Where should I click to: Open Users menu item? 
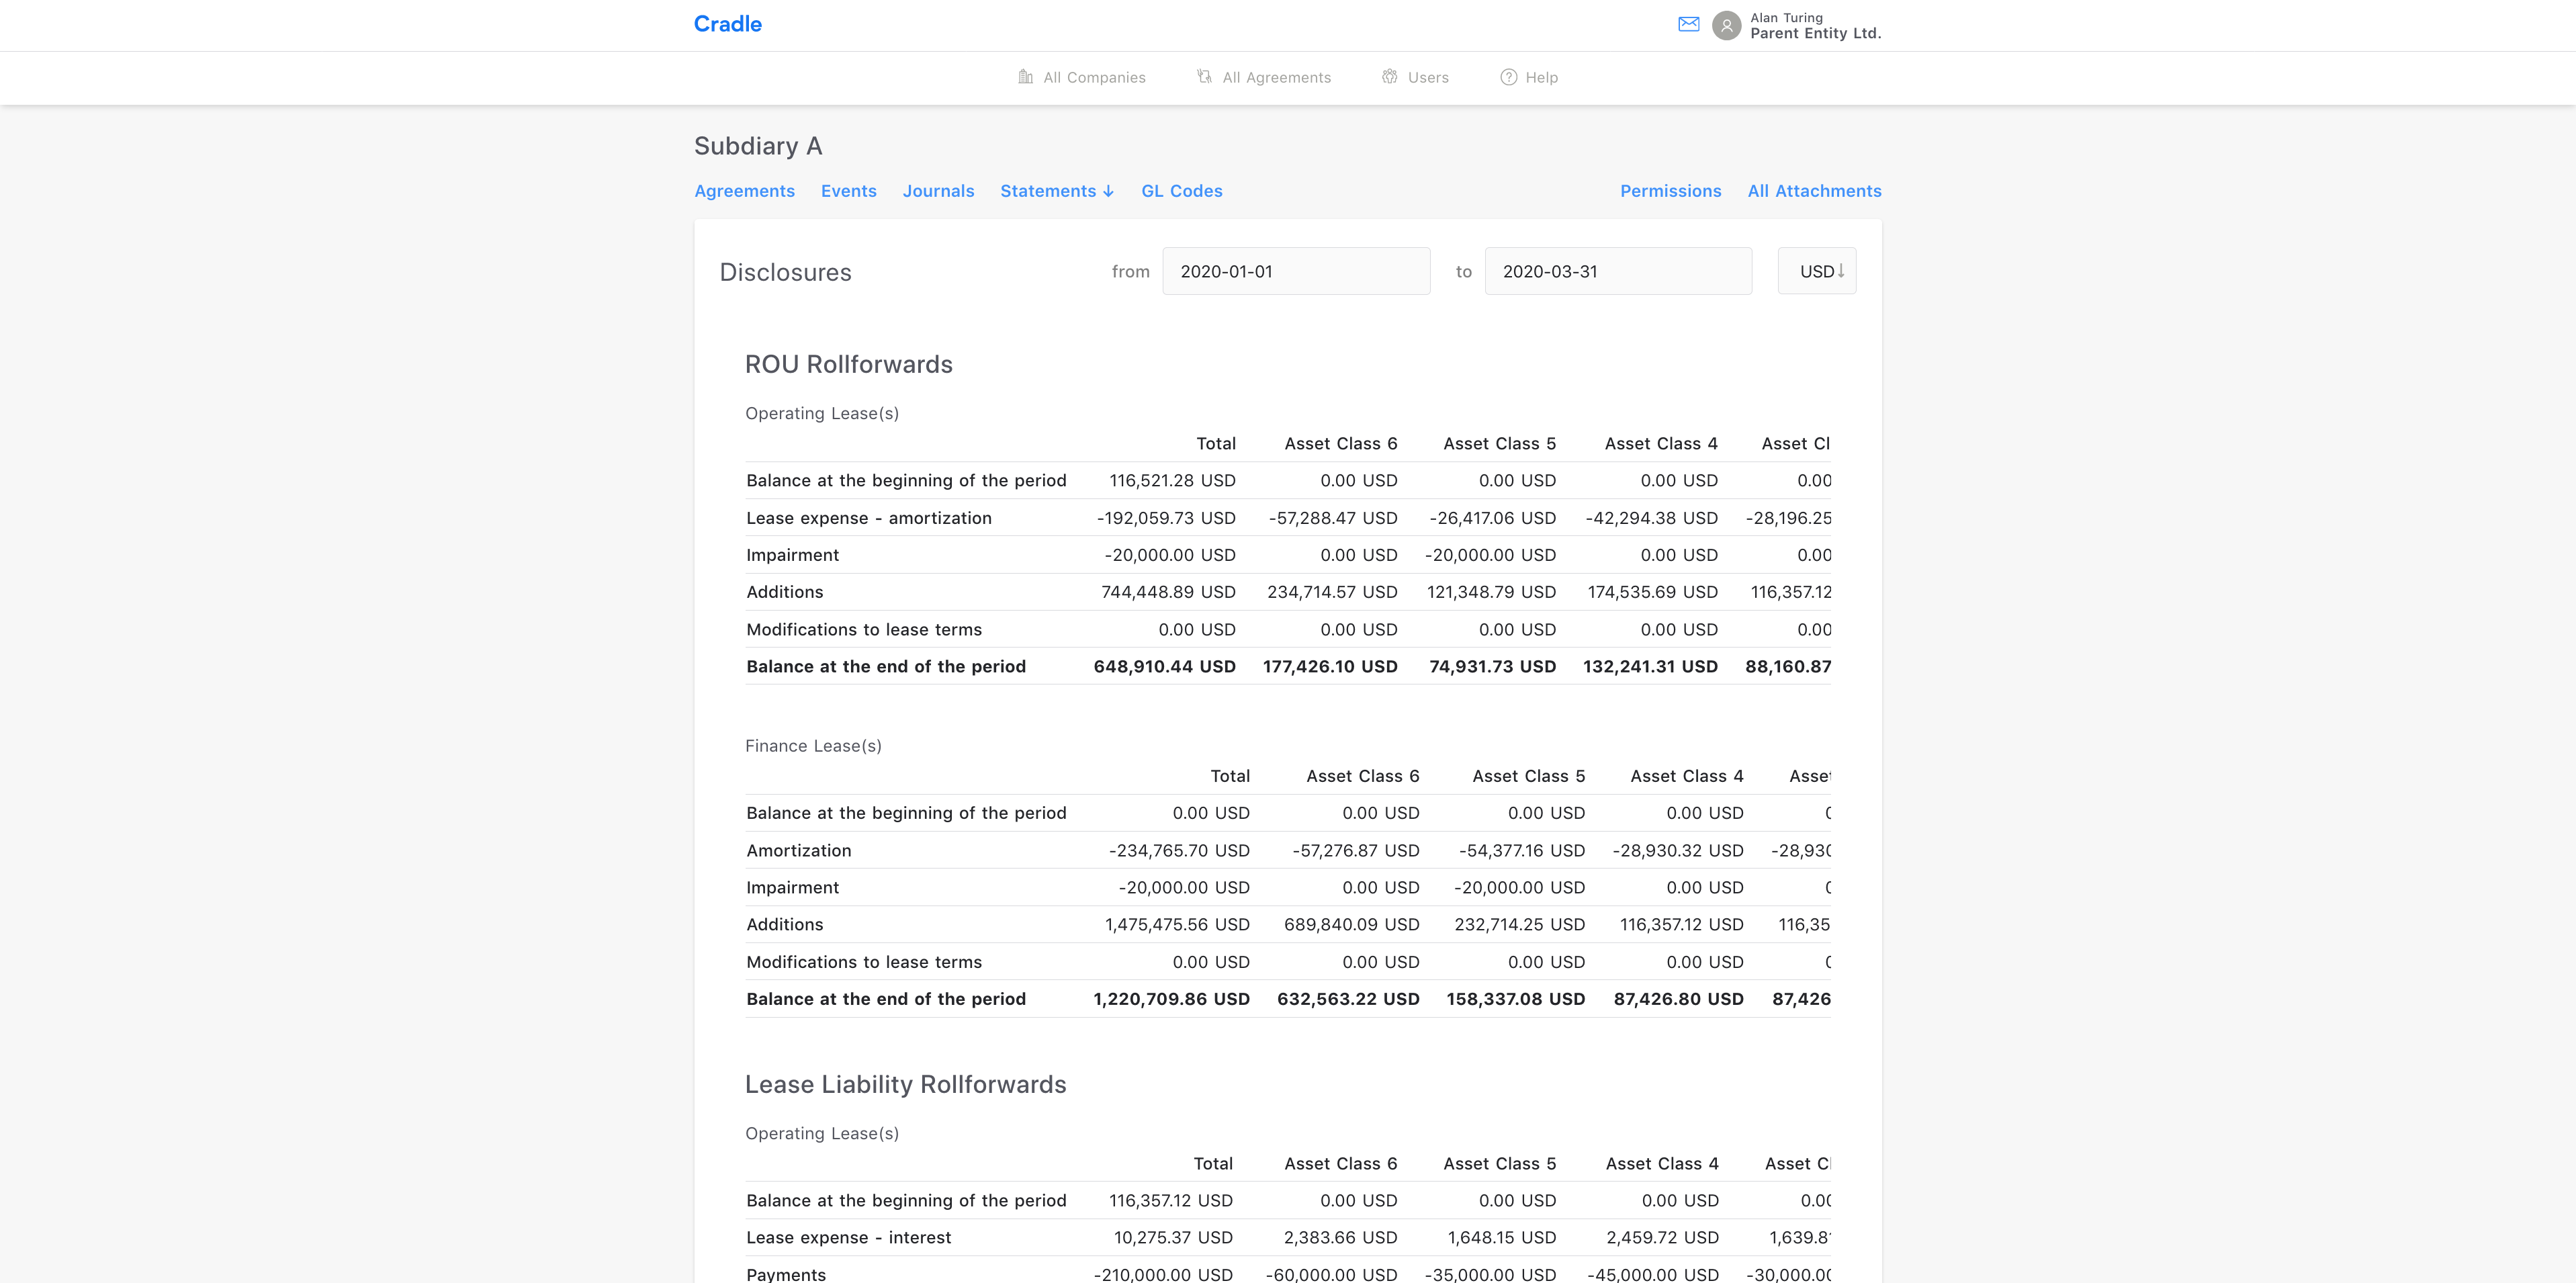point(1415,77)
